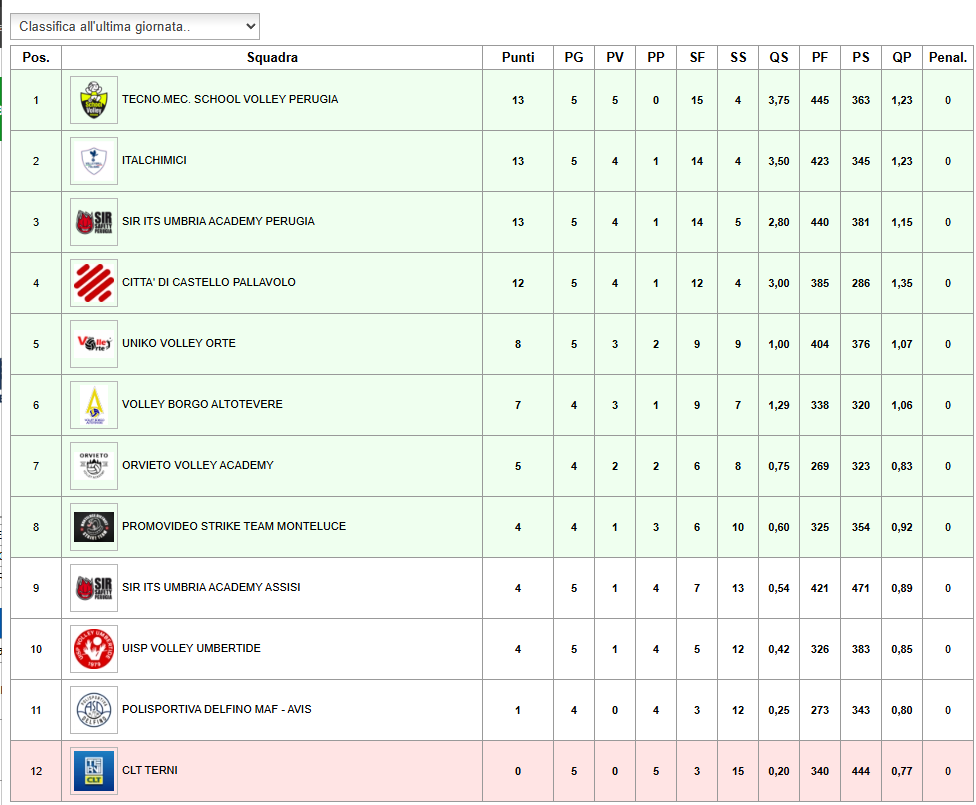
Task: Click the Orvieto Volley Academy logo
Action: 94,466
